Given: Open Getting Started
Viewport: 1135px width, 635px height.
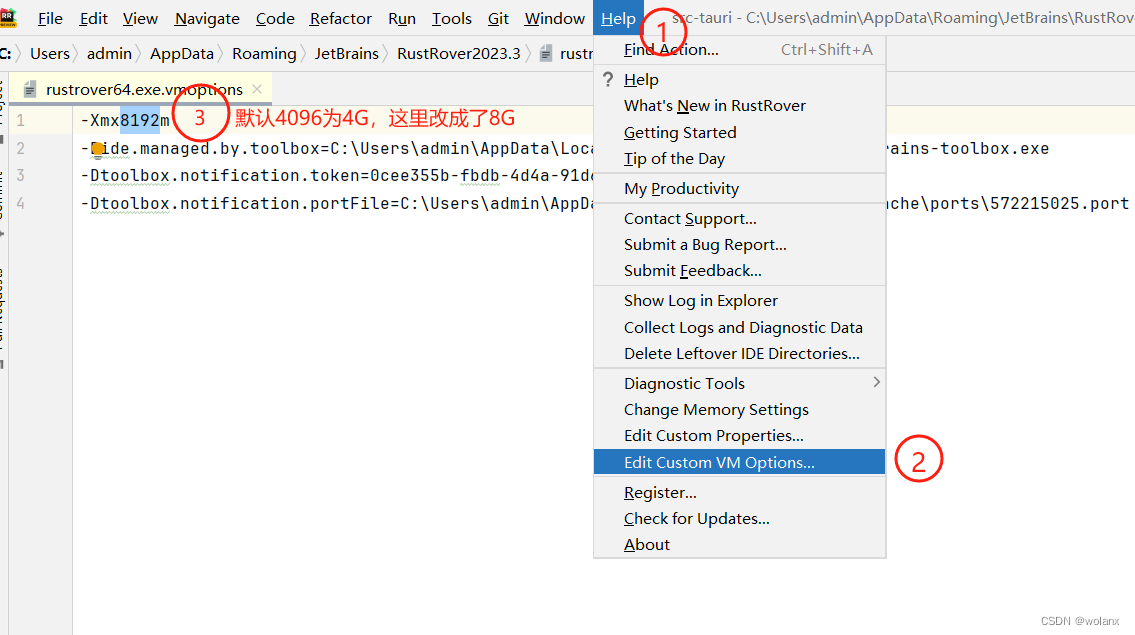Looking at the screenshot, I should click(739, 133).
